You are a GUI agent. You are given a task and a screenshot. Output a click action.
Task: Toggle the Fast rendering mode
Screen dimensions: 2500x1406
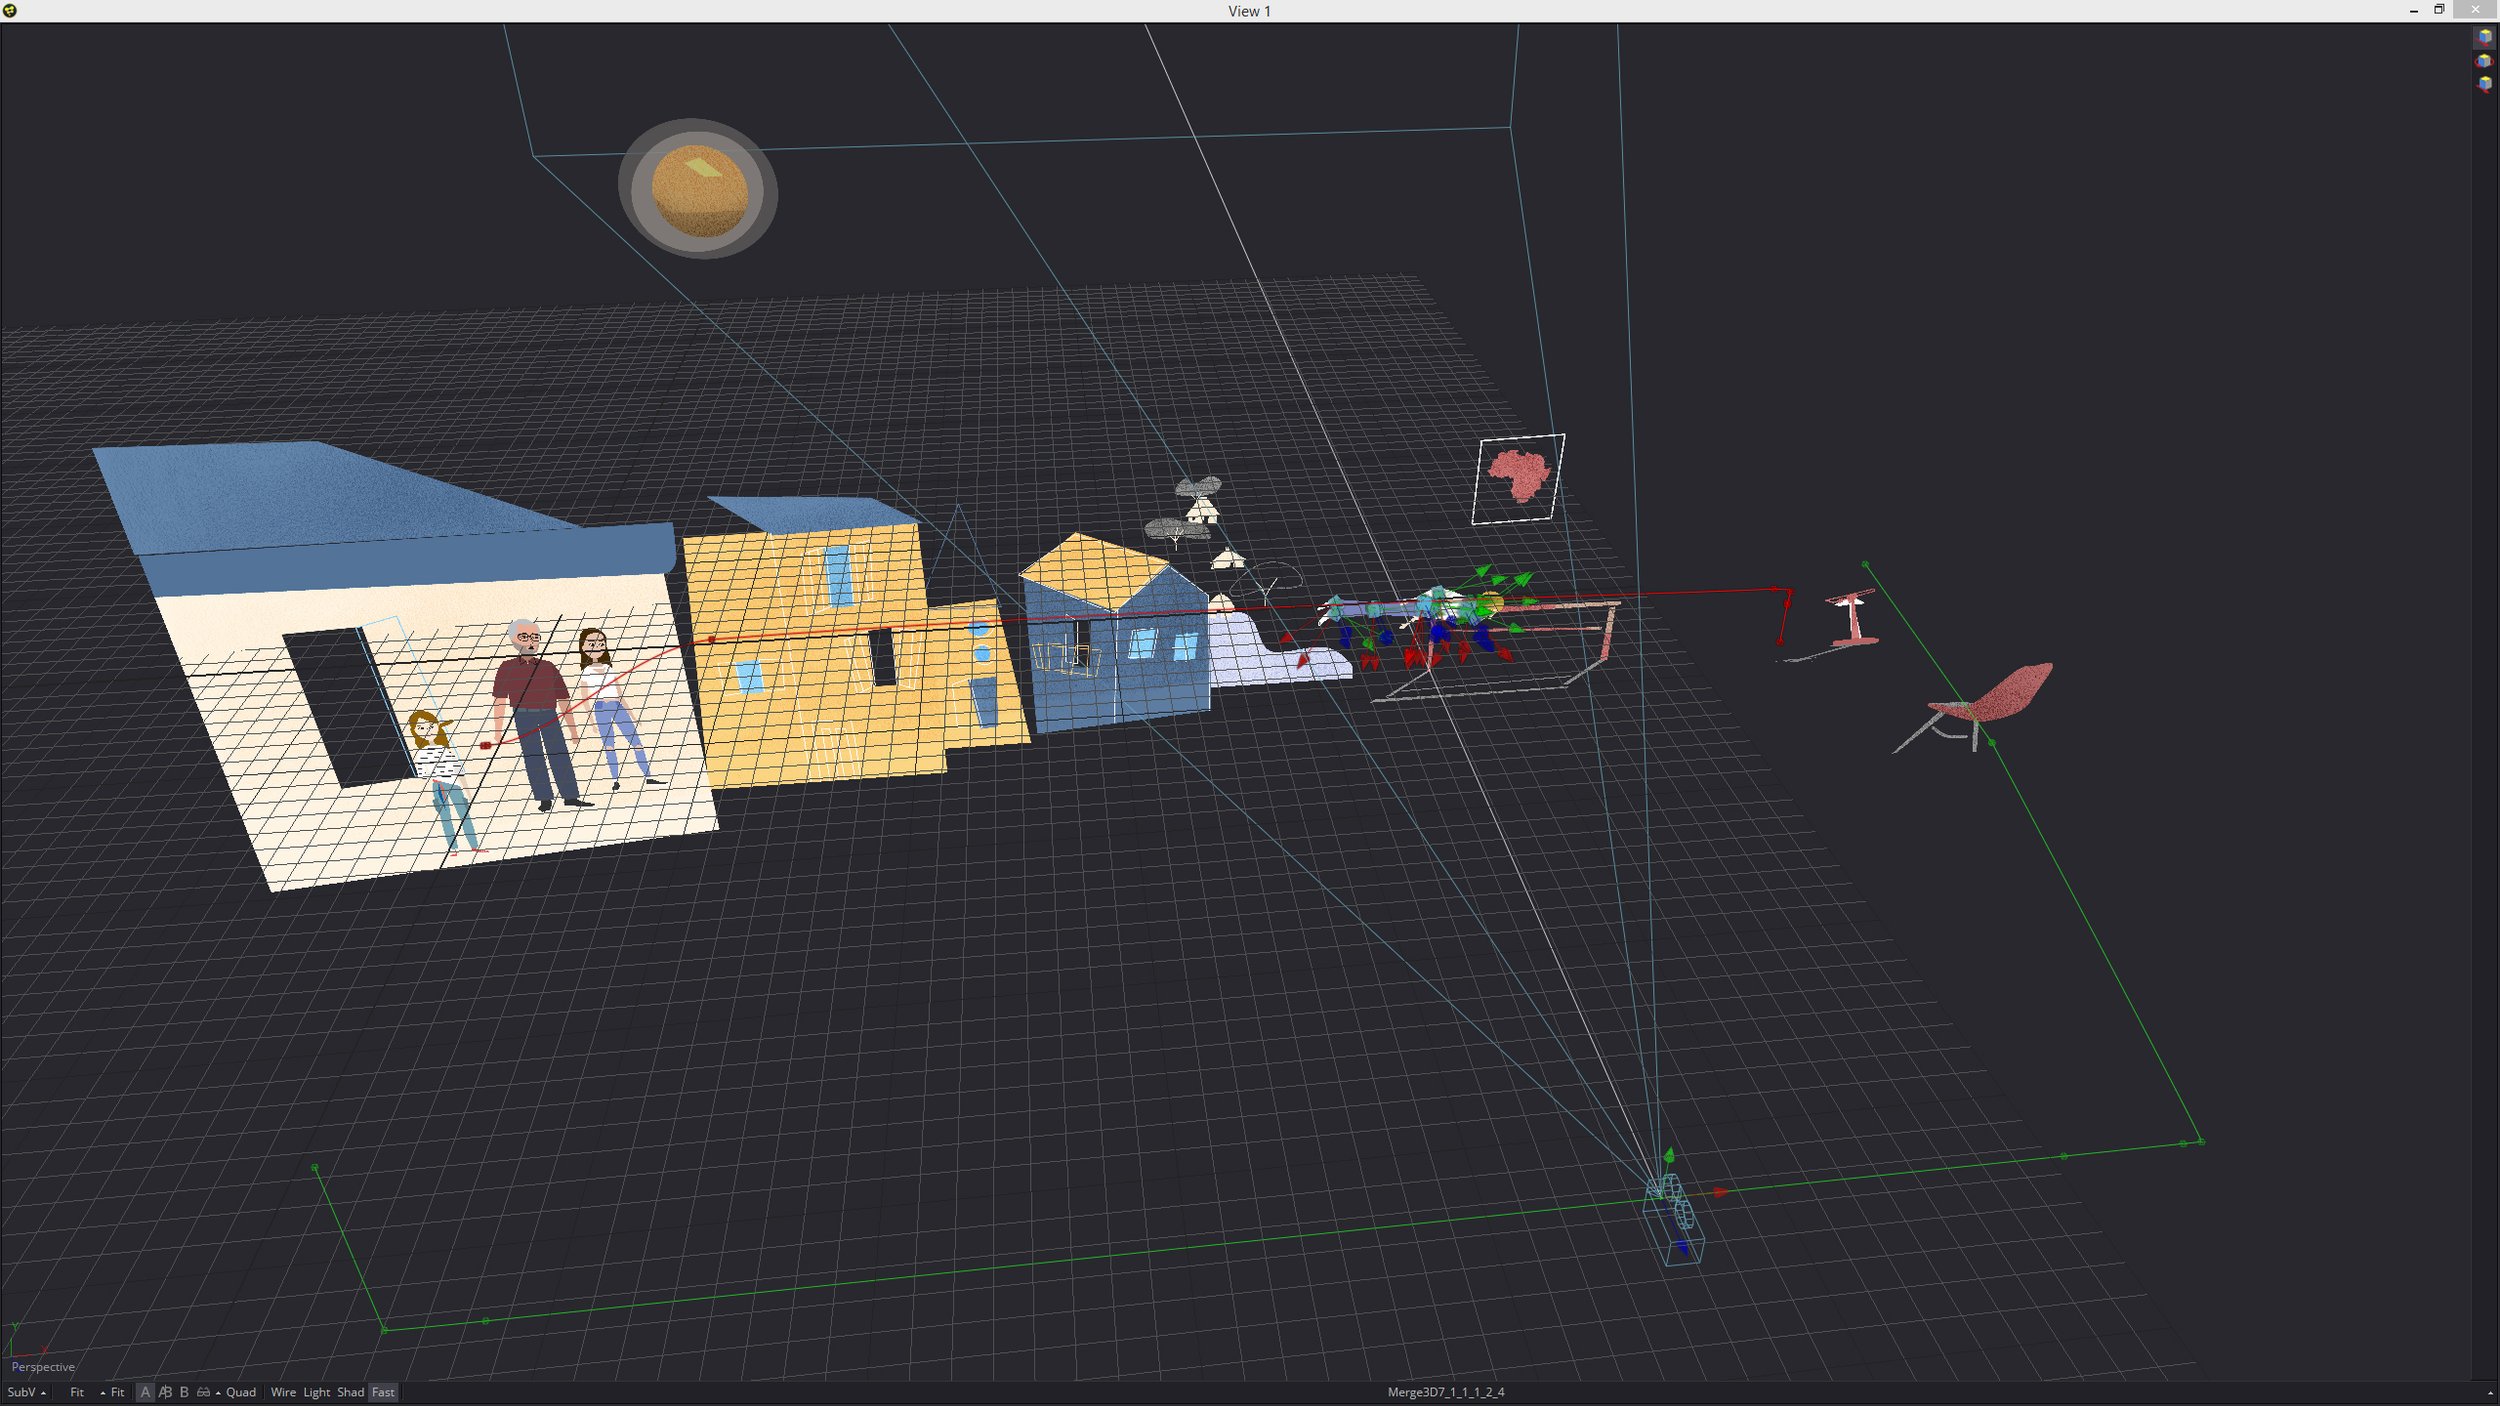pos(383,1392)
